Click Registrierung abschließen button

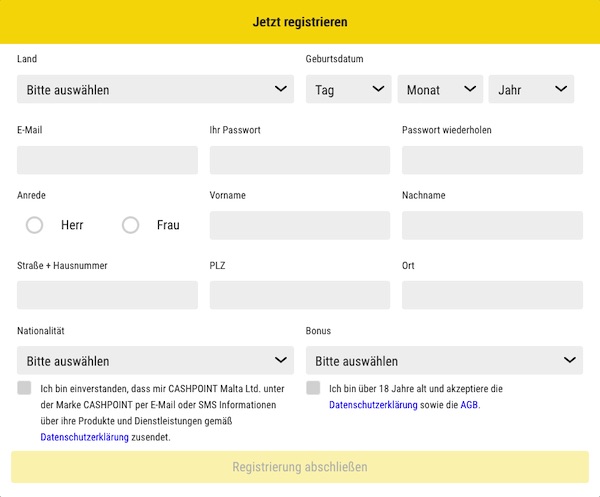point(300,467)
